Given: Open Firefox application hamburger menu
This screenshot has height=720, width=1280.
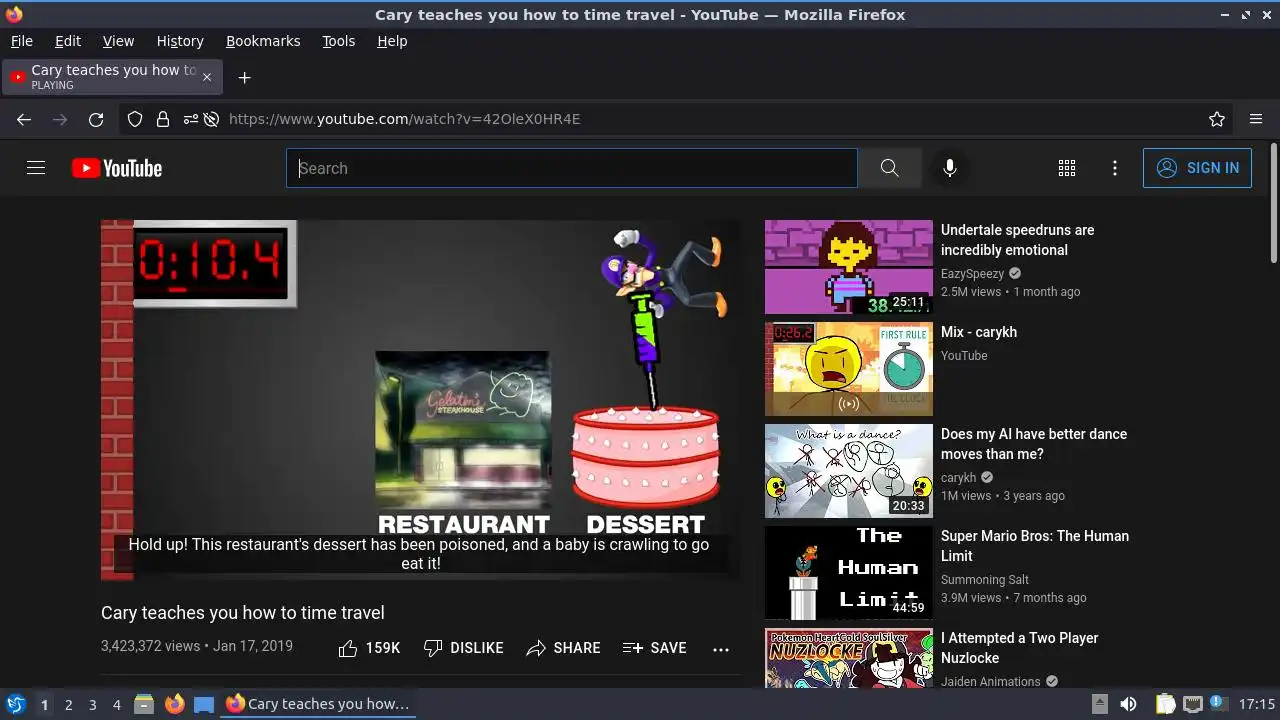Looking at the screenshot, I should point(1256,119).
